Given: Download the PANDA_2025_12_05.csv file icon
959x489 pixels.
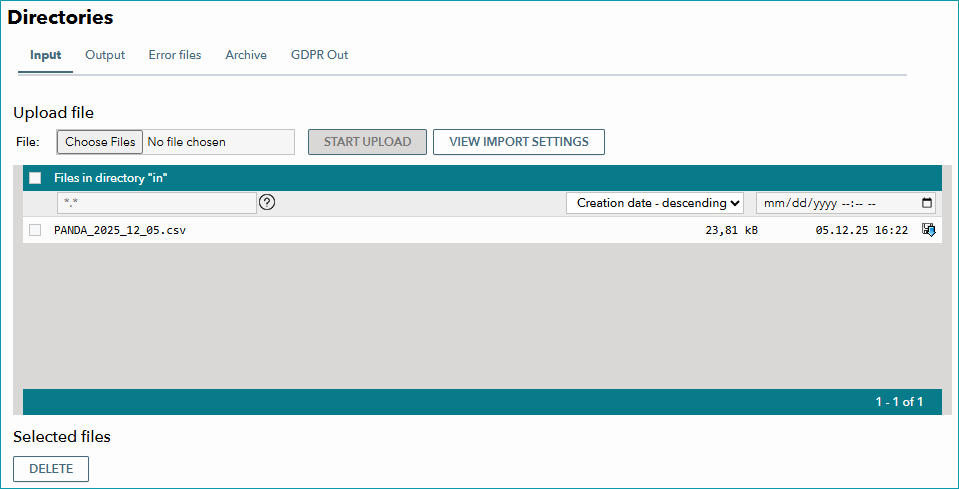Looking at the screenshot, I should pyautogui.click(x=928, y=230).
